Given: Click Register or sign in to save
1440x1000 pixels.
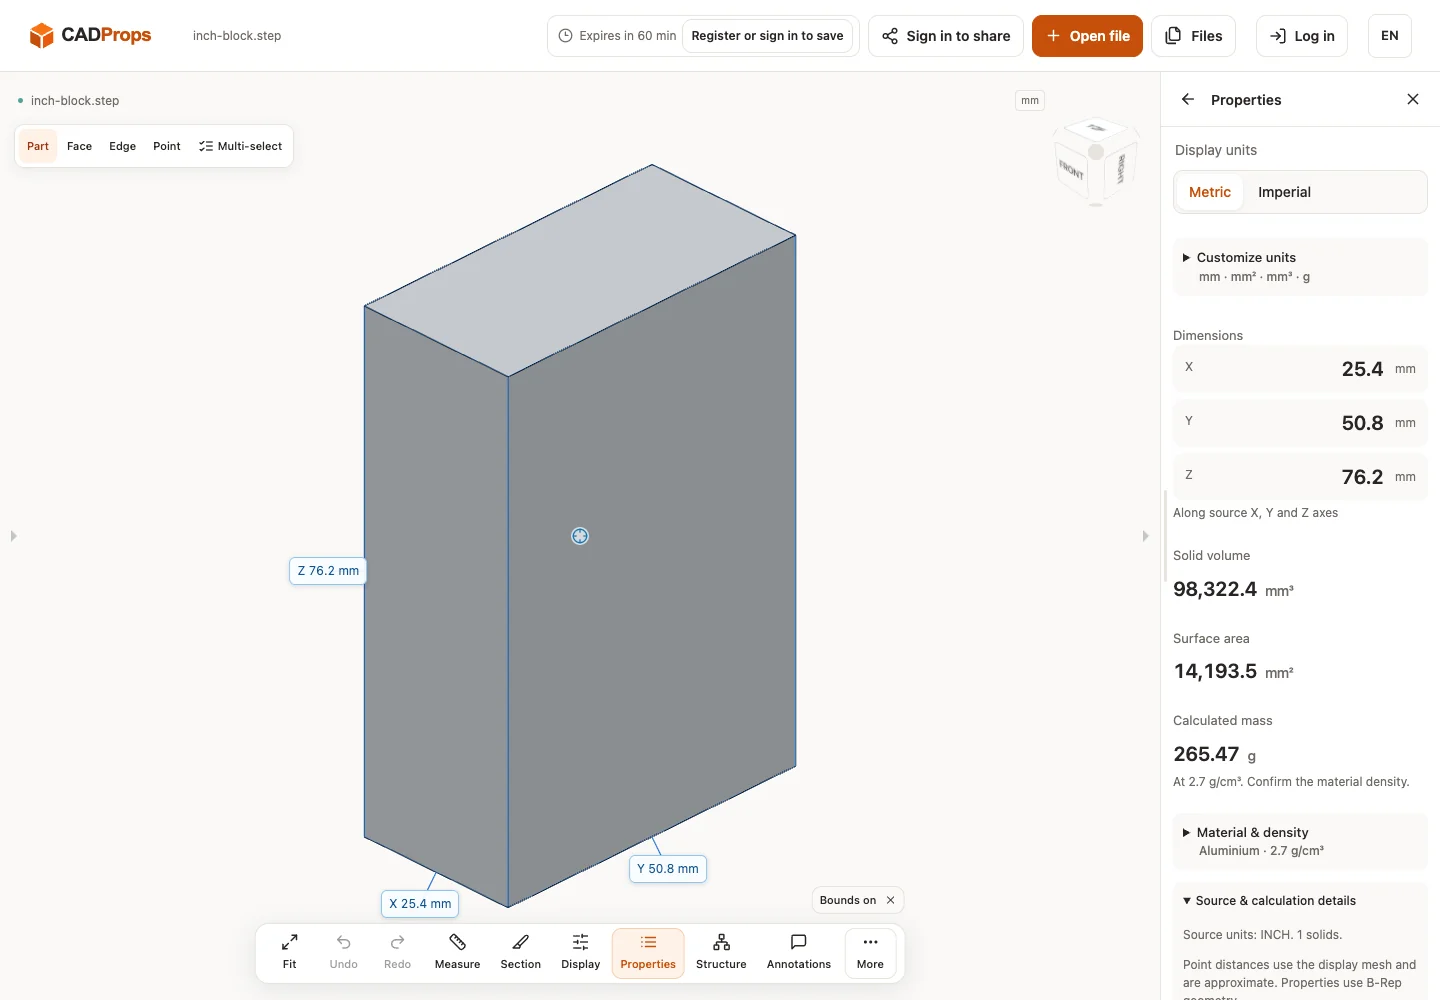Looking at the screenshot, I should click(x=767, y=36).
